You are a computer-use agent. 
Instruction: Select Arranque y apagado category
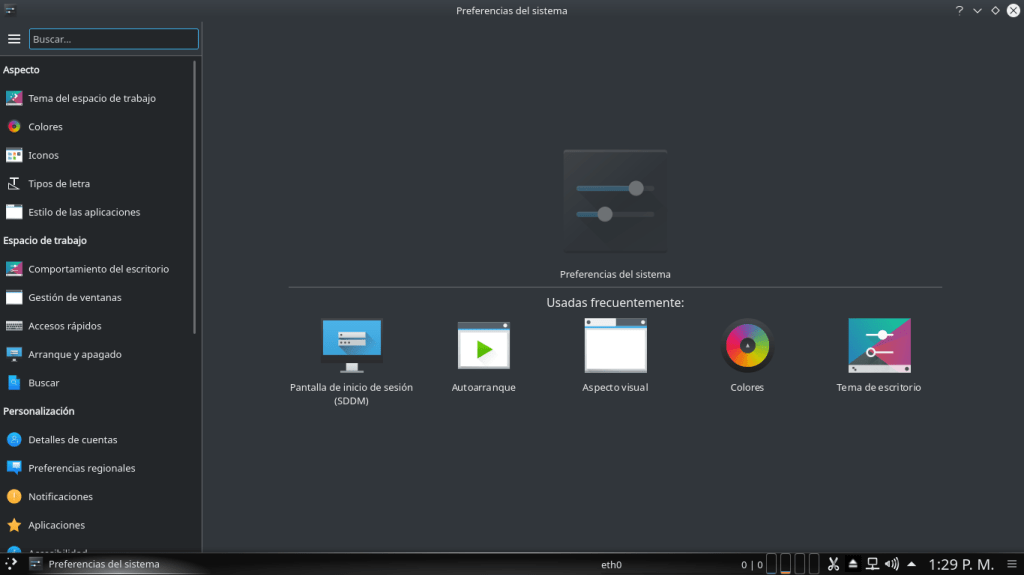coord(75,354)
